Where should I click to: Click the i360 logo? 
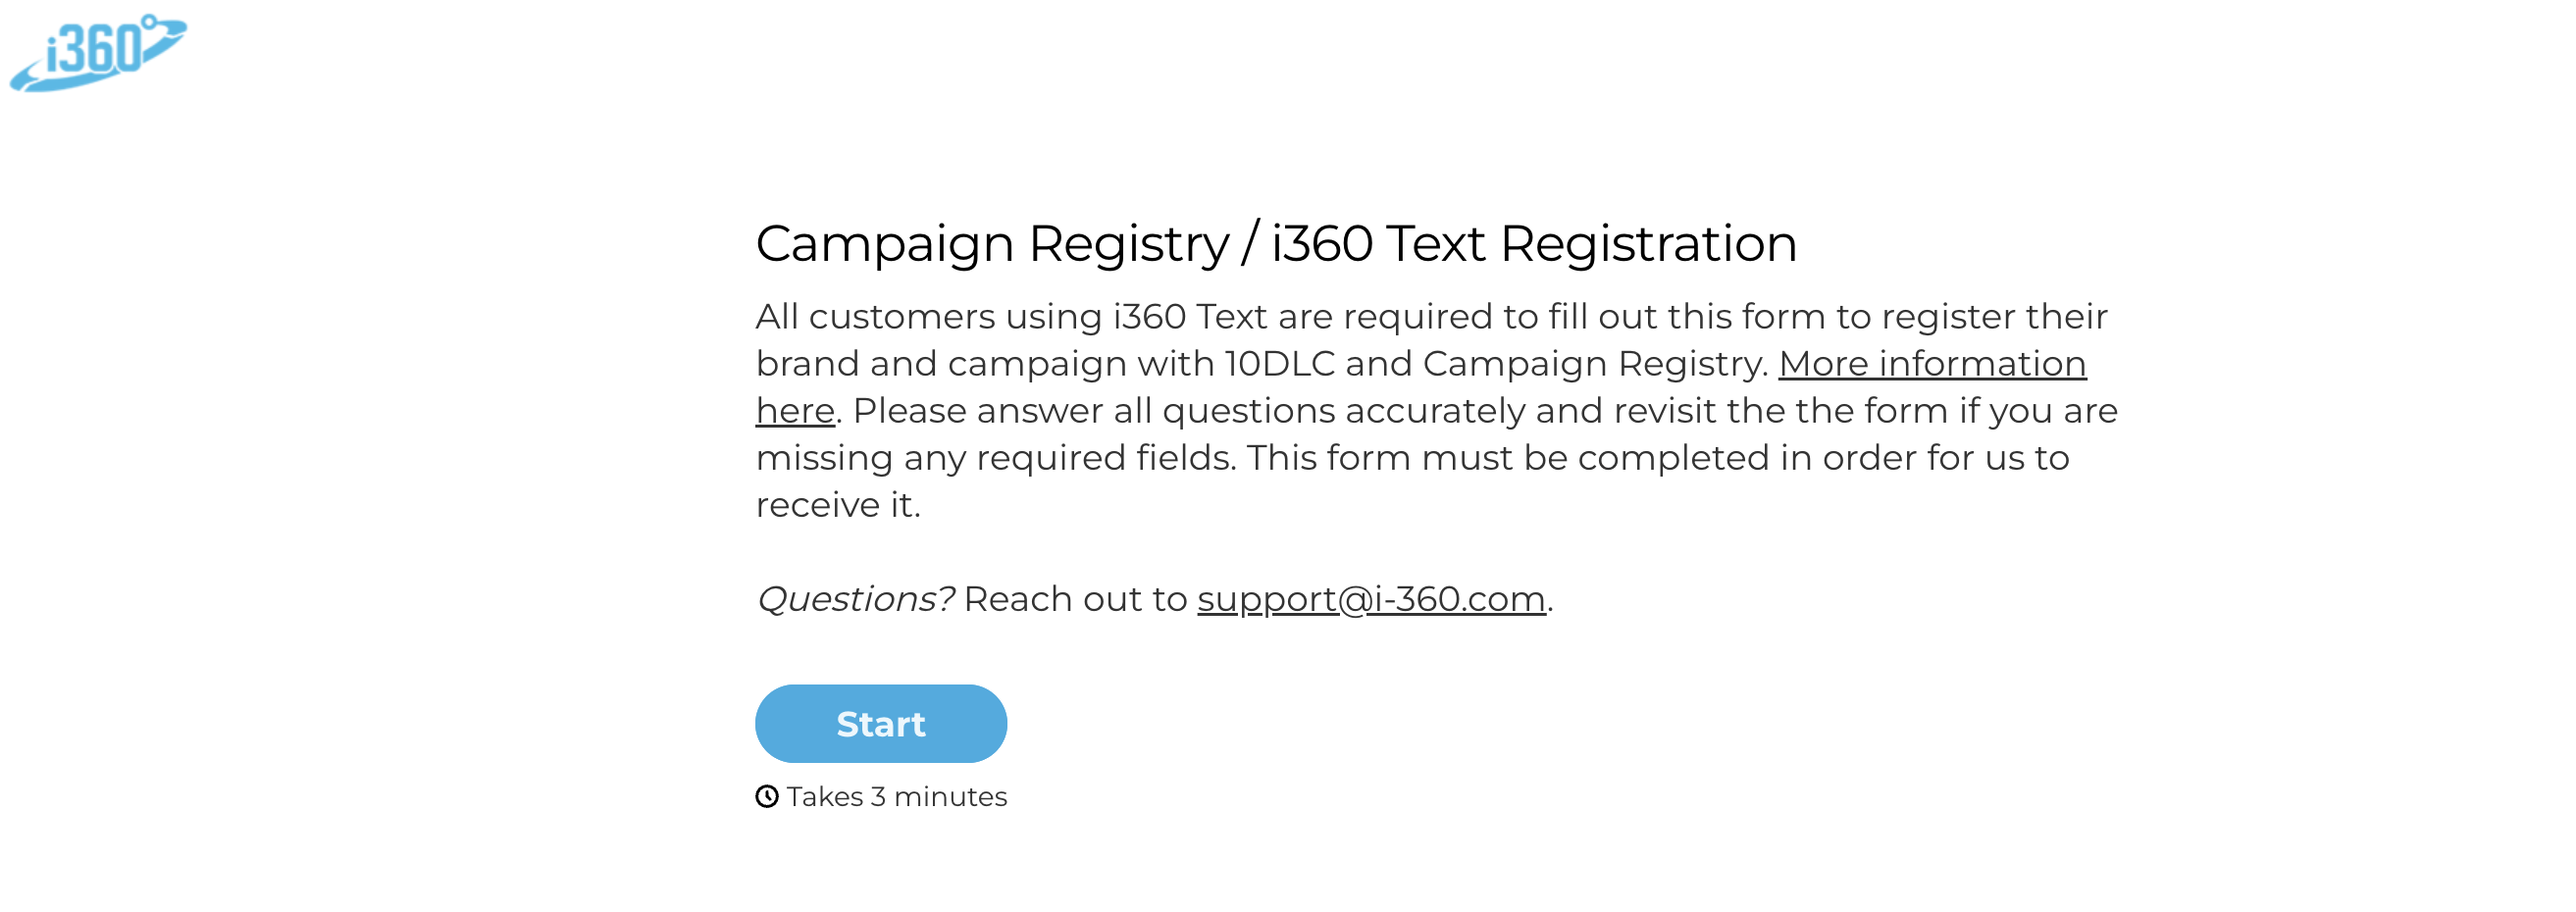97,53
